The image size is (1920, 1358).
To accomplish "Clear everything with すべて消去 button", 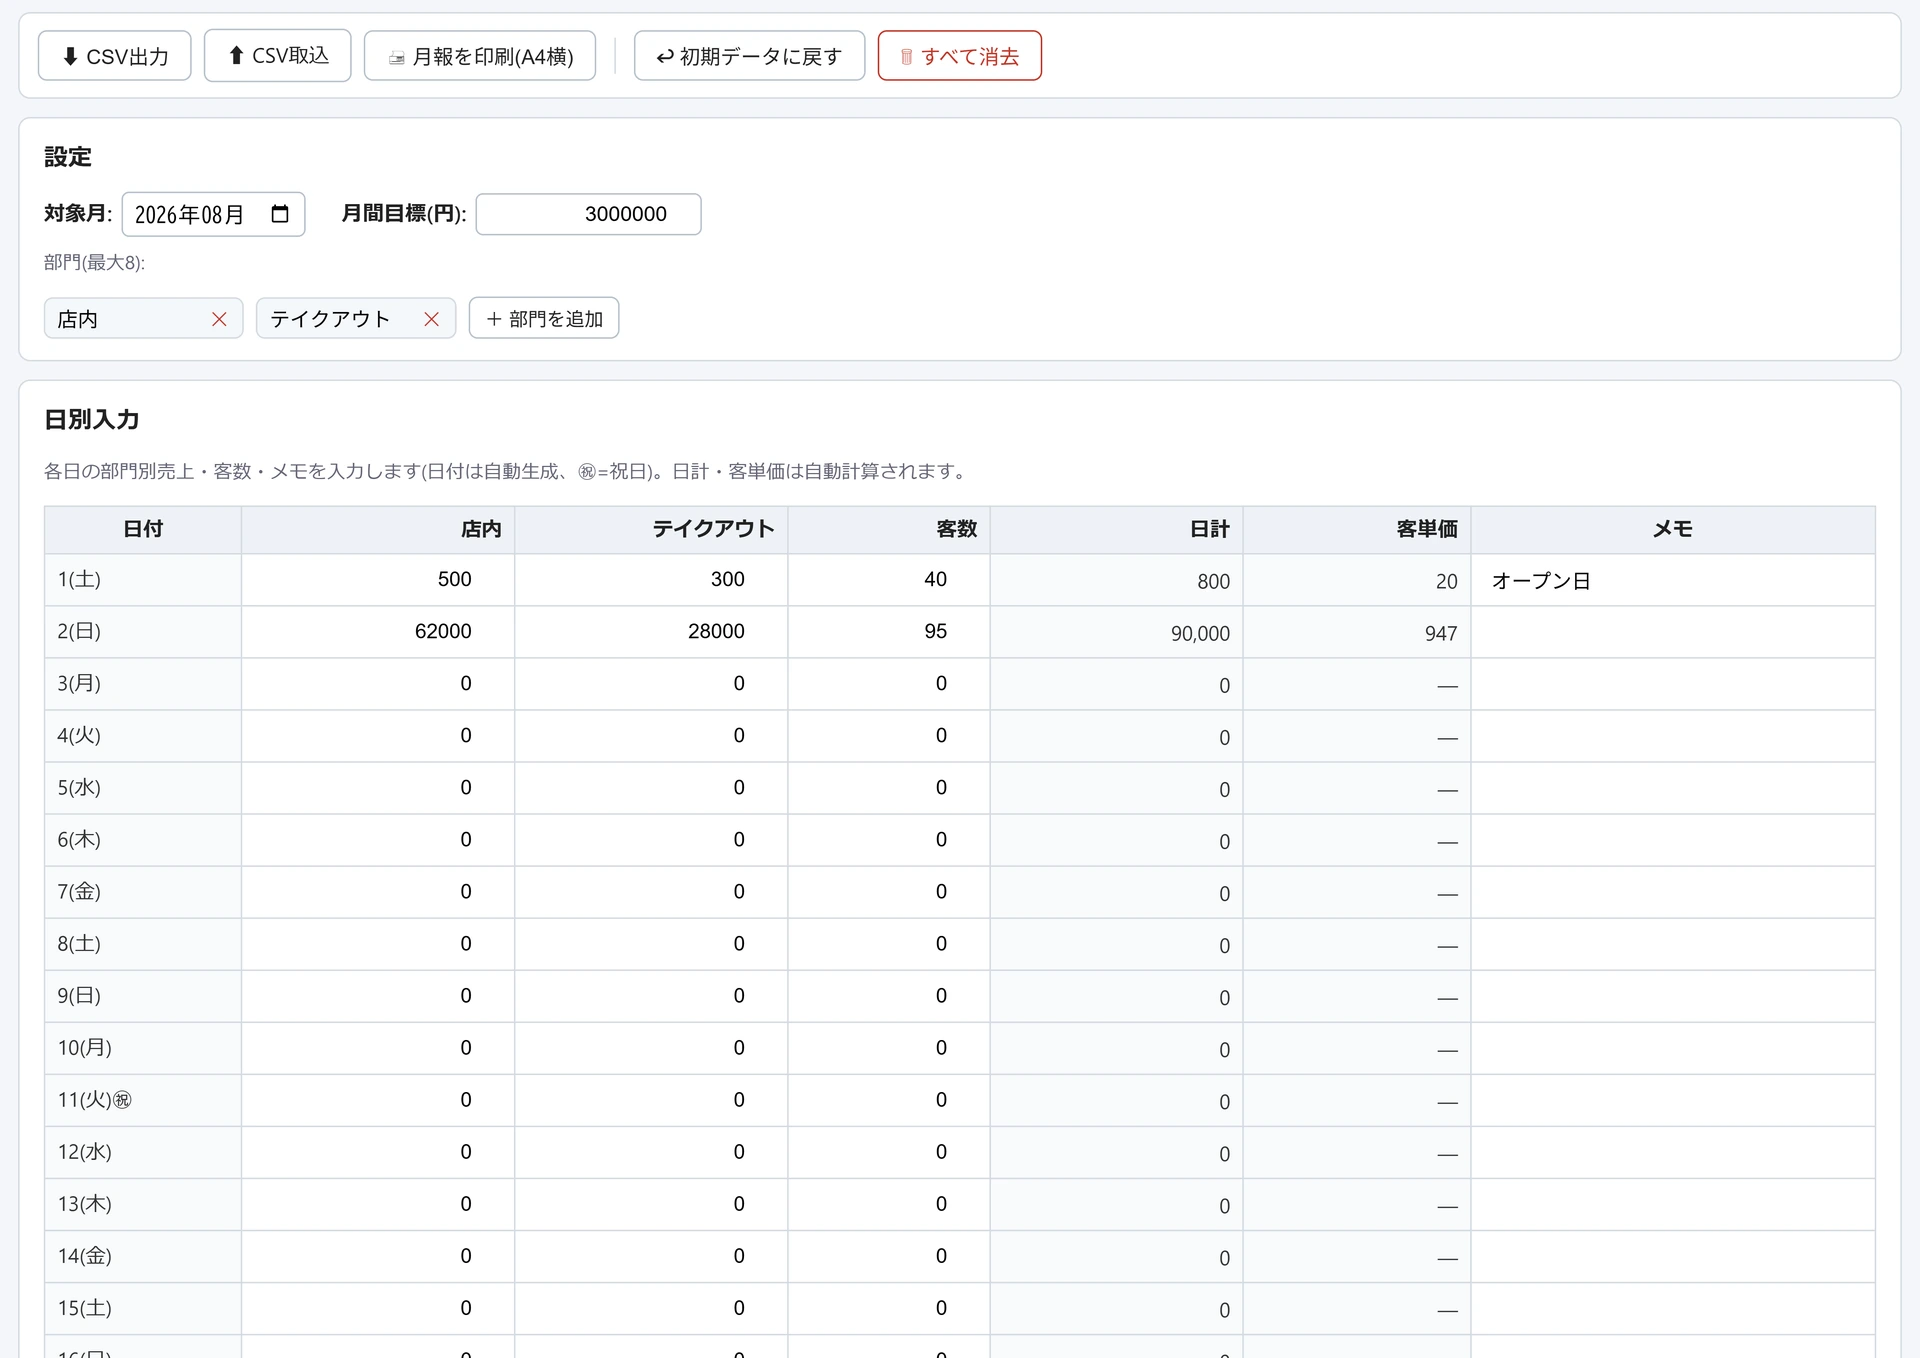I will (960, 56).
